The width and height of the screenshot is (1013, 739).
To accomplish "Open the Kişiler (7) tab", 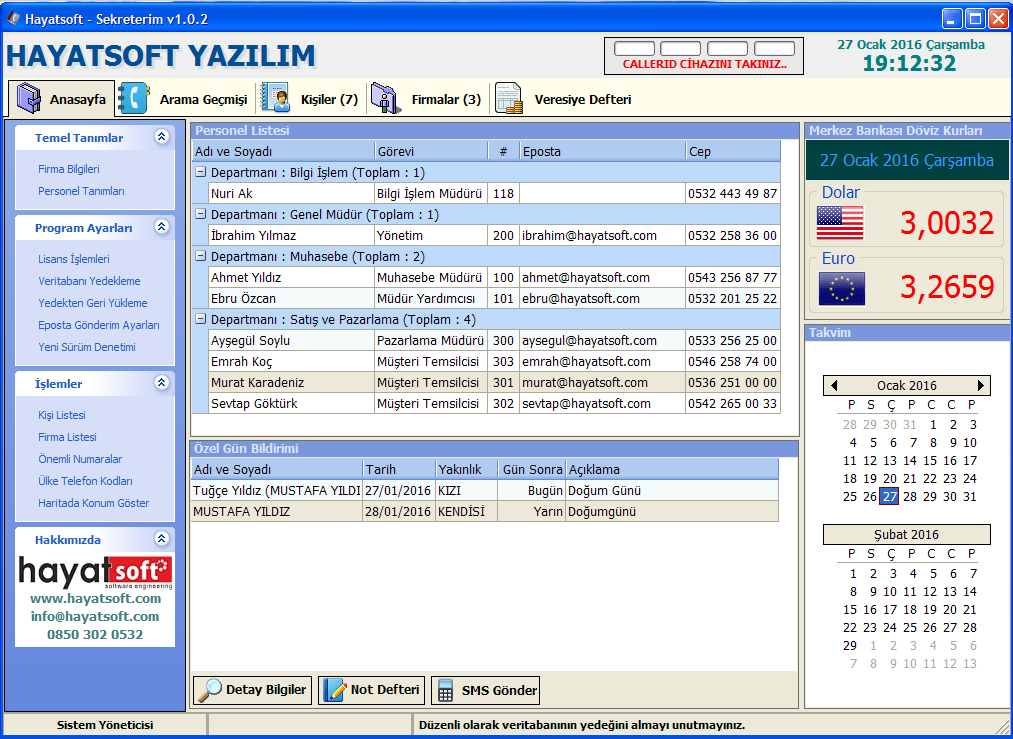I will [311, 99].
